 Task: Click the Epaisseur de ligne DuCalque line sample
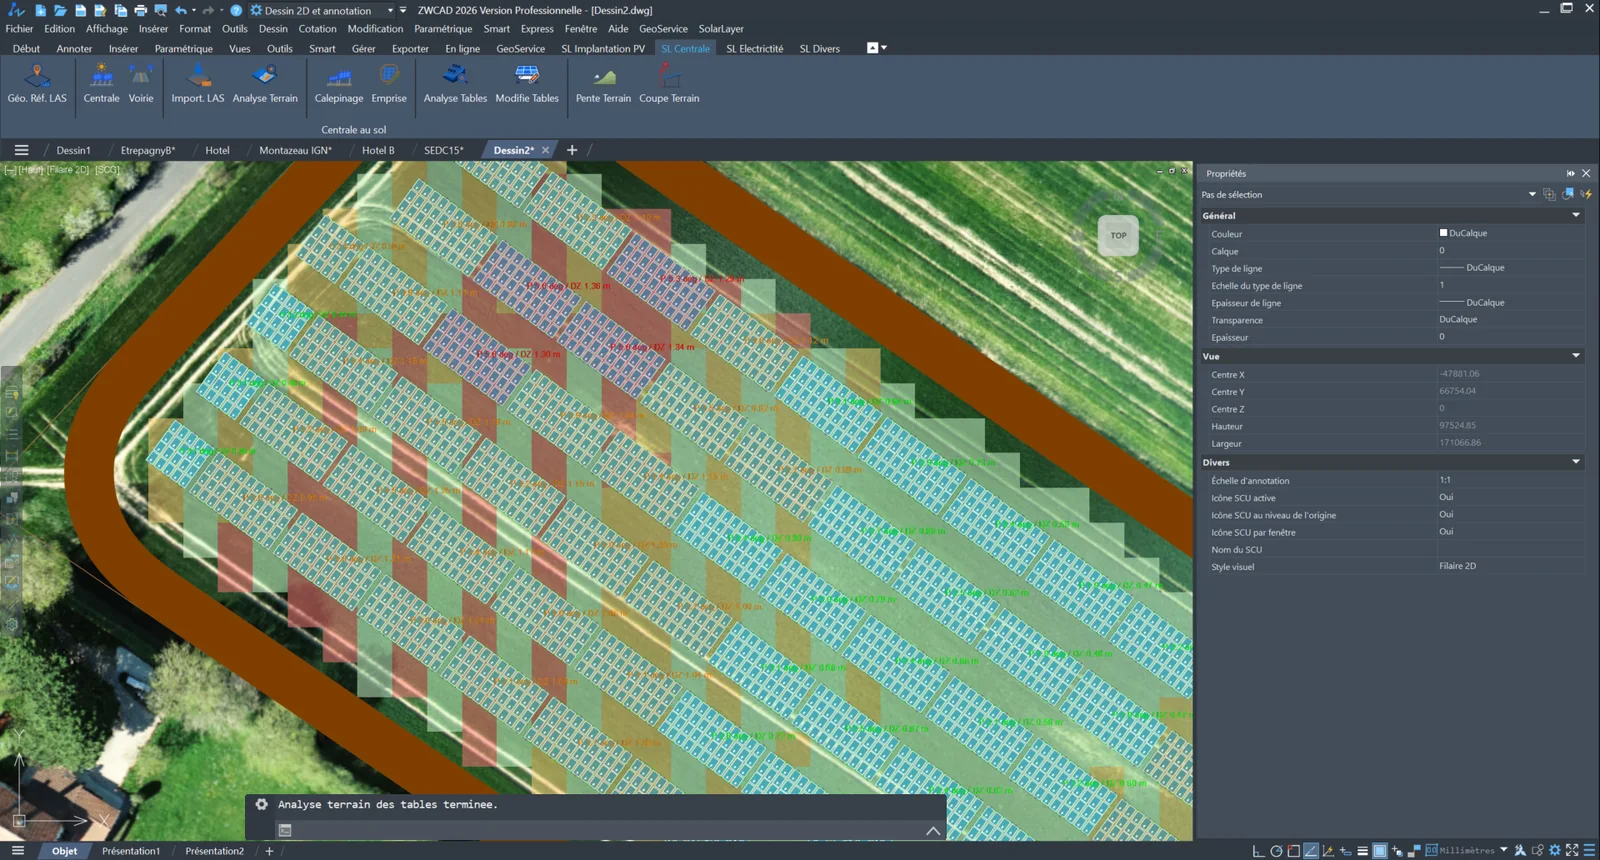tap(1452, 302)
